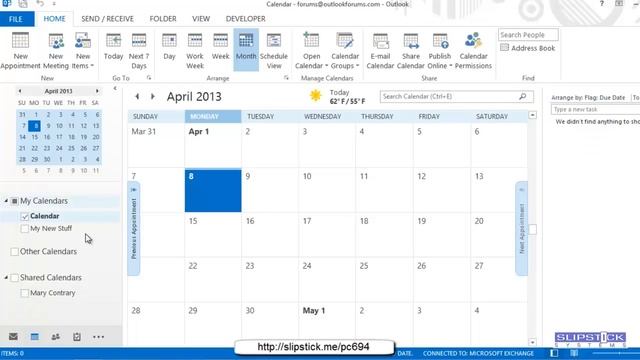Open Calendar Permissions

[473, 51]
